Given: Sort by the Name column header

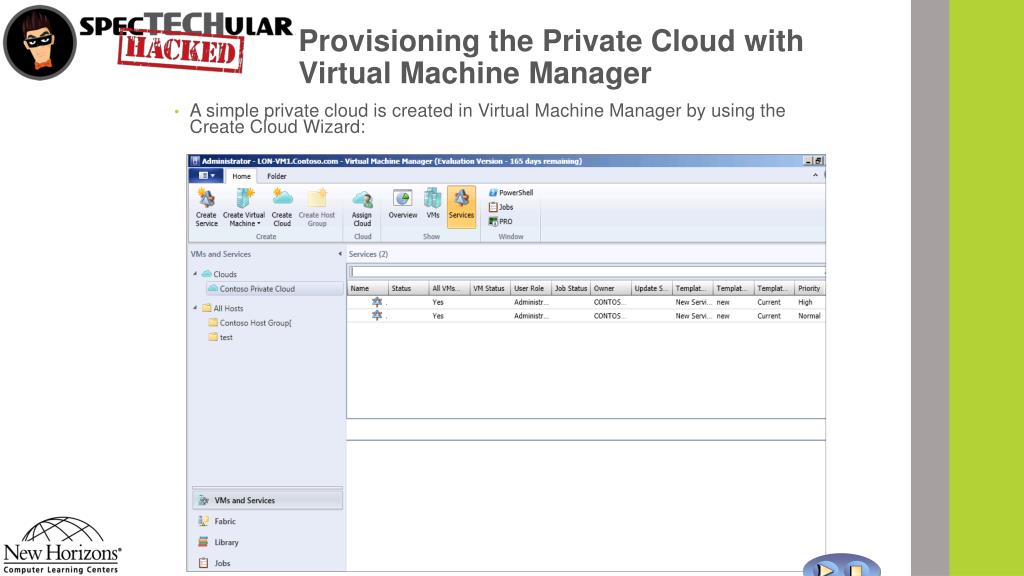Looking at the screenshot, I should tap(367, 288).
